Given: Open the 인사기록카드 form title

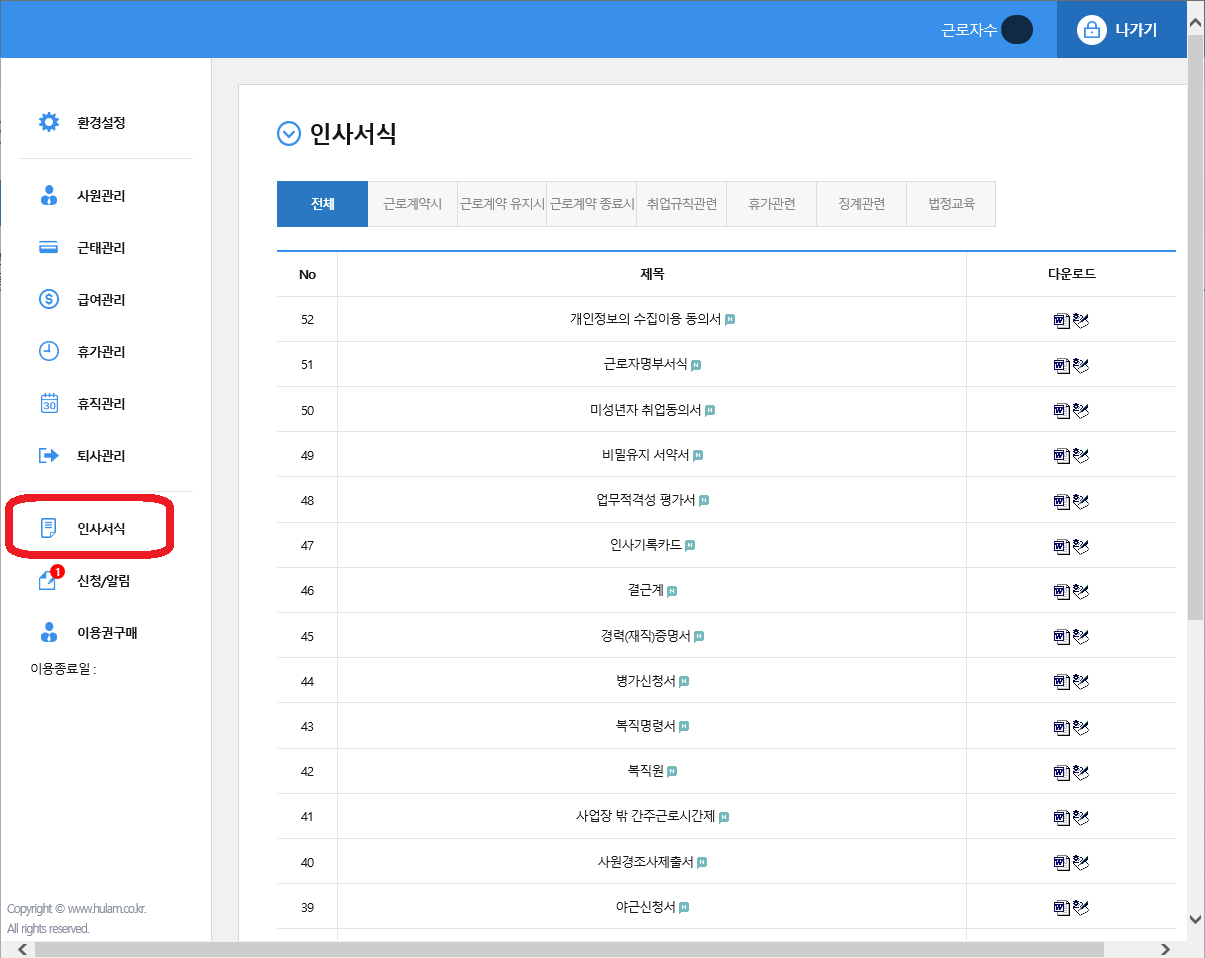Looking at the screenshot, I should [645, 545].
